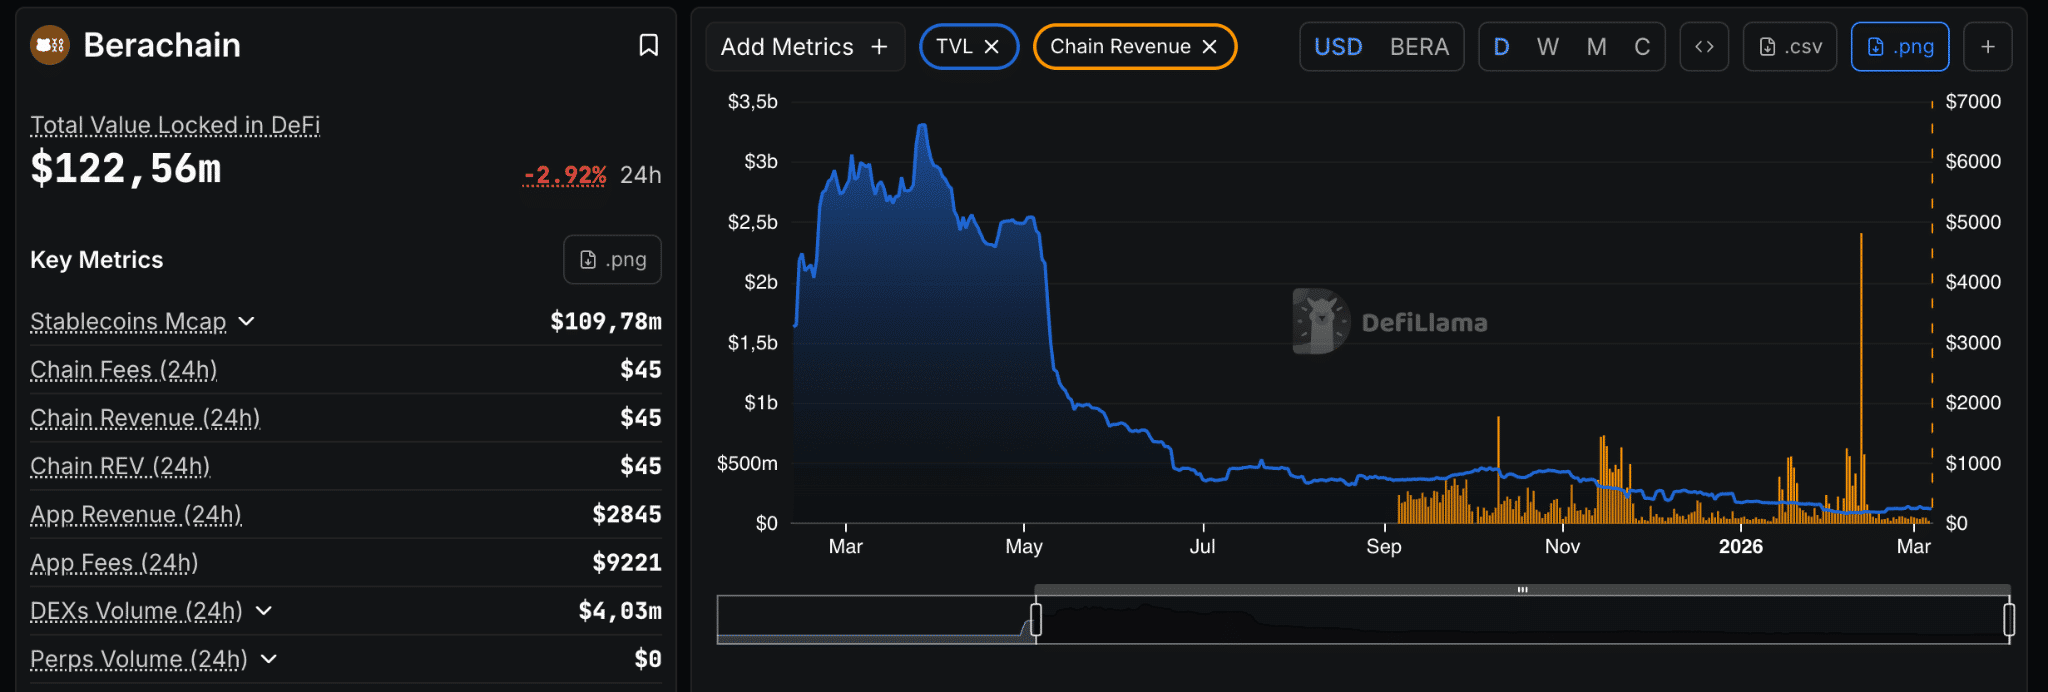The image size is (2048, 692).
Task: Click the embed code brackets icon
Action: (x=1704, y=47)
